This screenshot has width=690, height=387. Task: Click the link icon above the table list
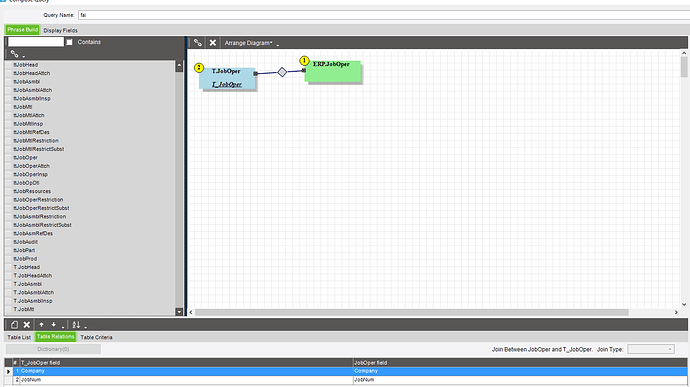click(x=15, y=54)
